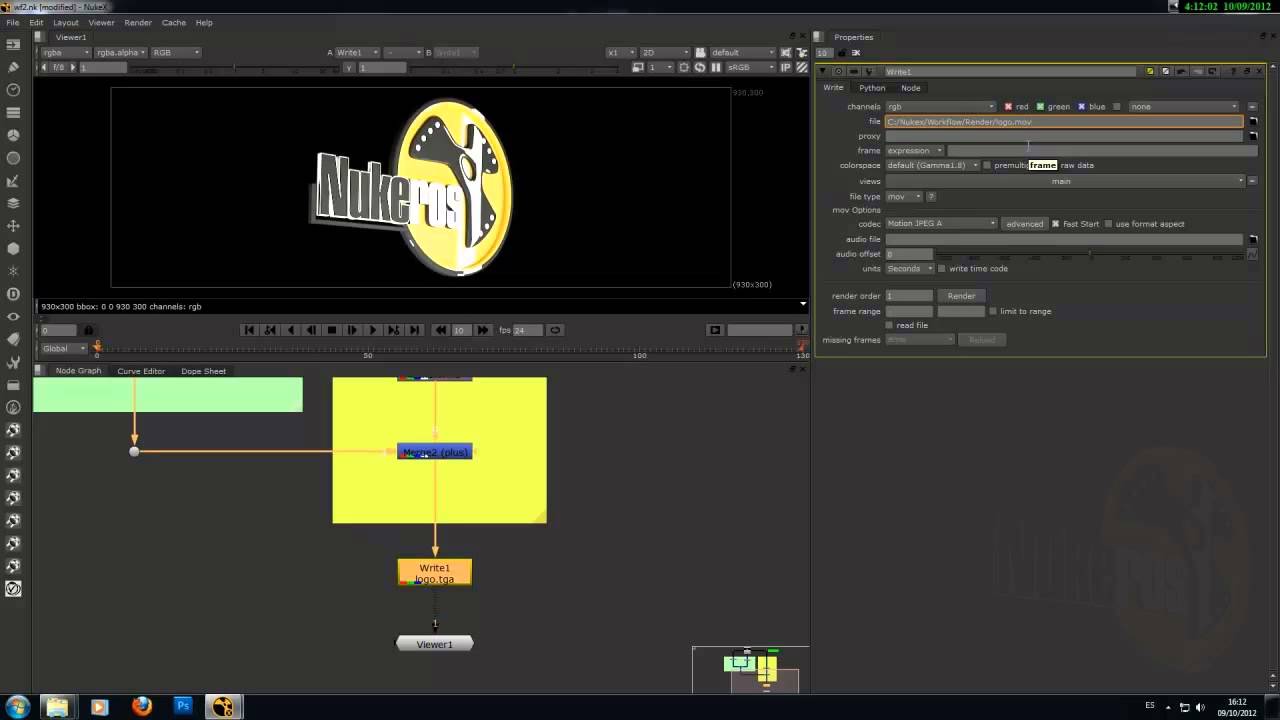
Task: Enable the limit to range checkbox
Action: point(993,311)
